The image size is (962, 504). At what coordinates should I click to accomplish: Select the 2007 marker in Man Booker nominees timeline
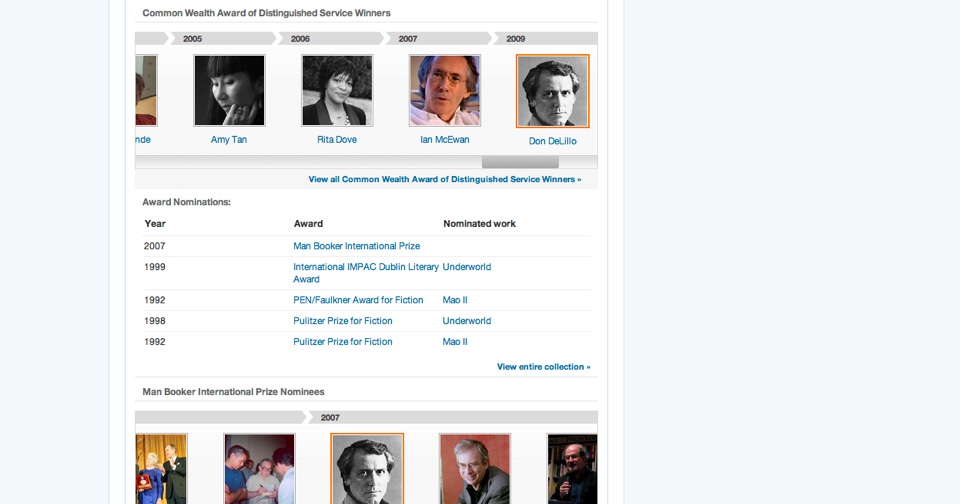pyautogui.click(x=330, y=417)
